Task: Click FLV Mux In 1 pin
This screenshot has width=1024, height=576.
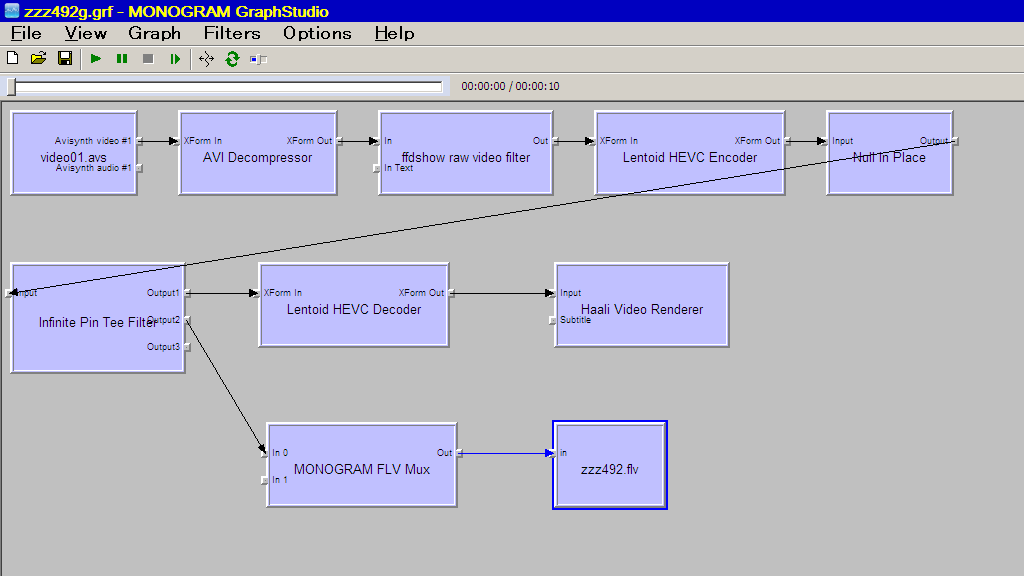Action: pos(264,480)
